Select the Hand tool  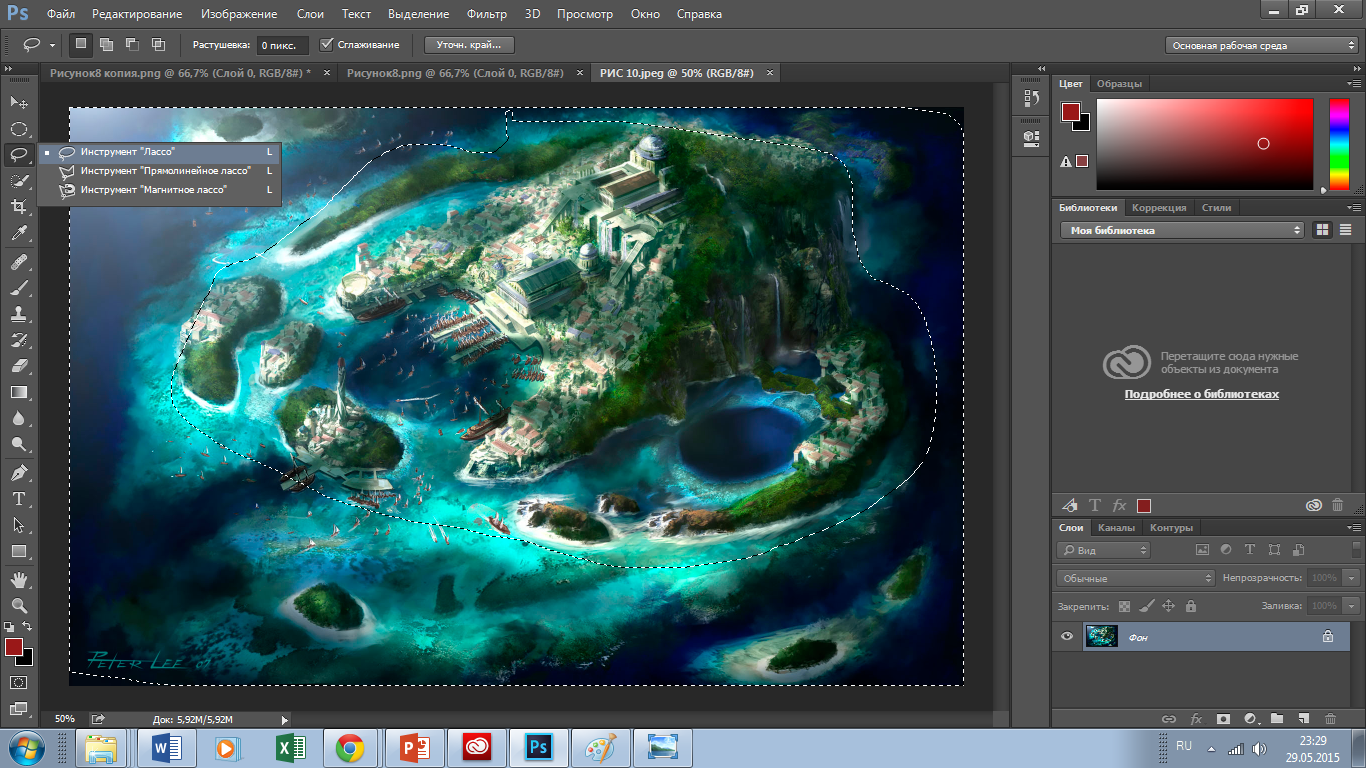(18, 579)
